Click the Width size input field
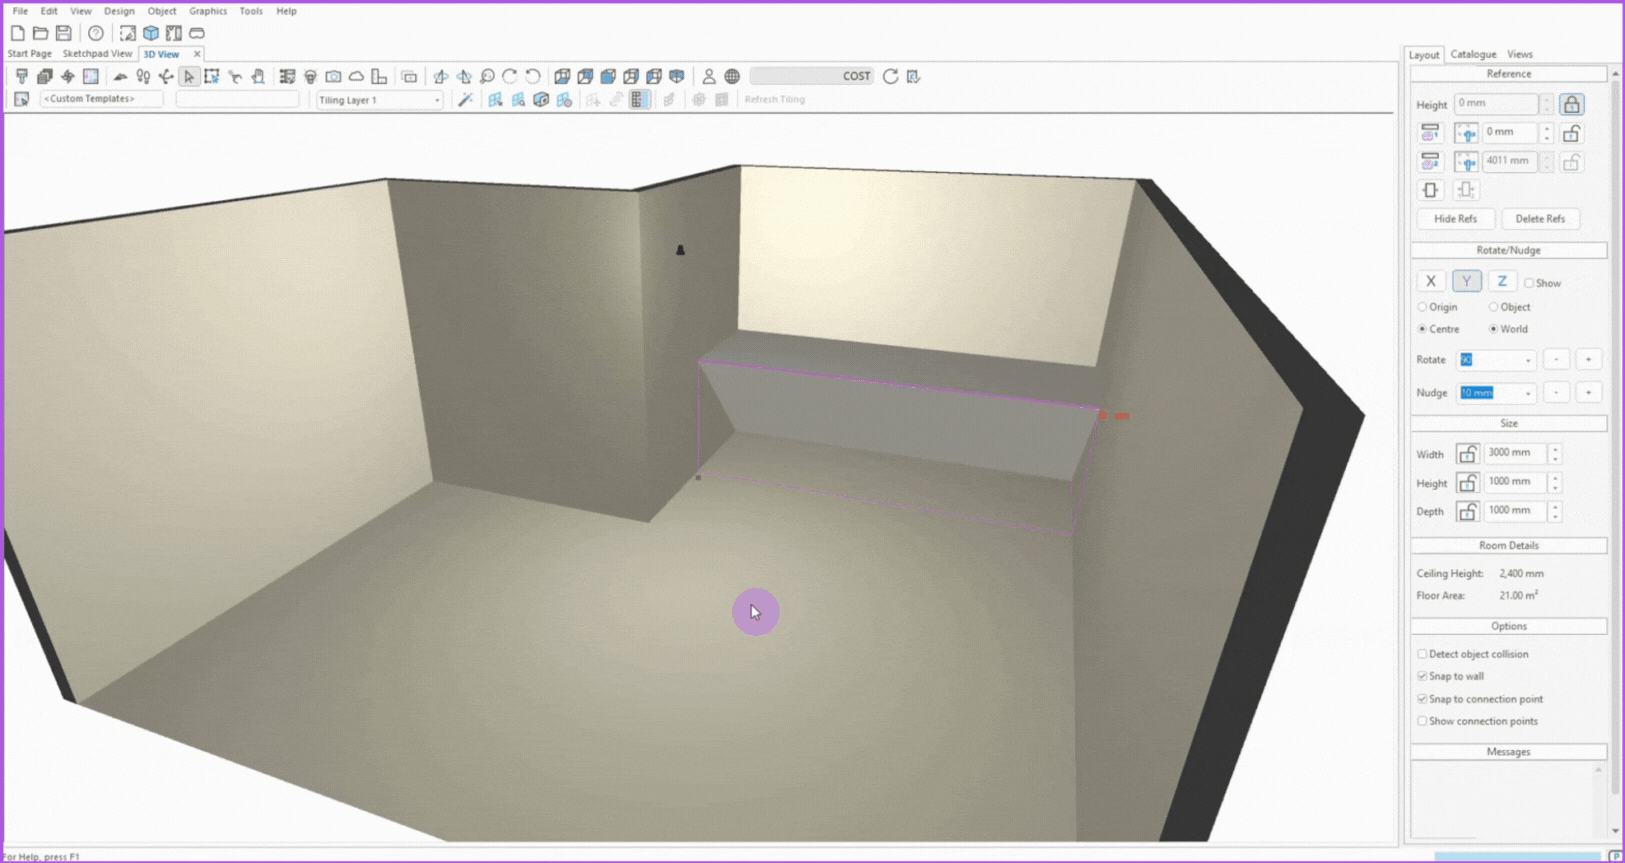Image resolution: width=1625 pixels, height=863 pixels. point(1514,453)
